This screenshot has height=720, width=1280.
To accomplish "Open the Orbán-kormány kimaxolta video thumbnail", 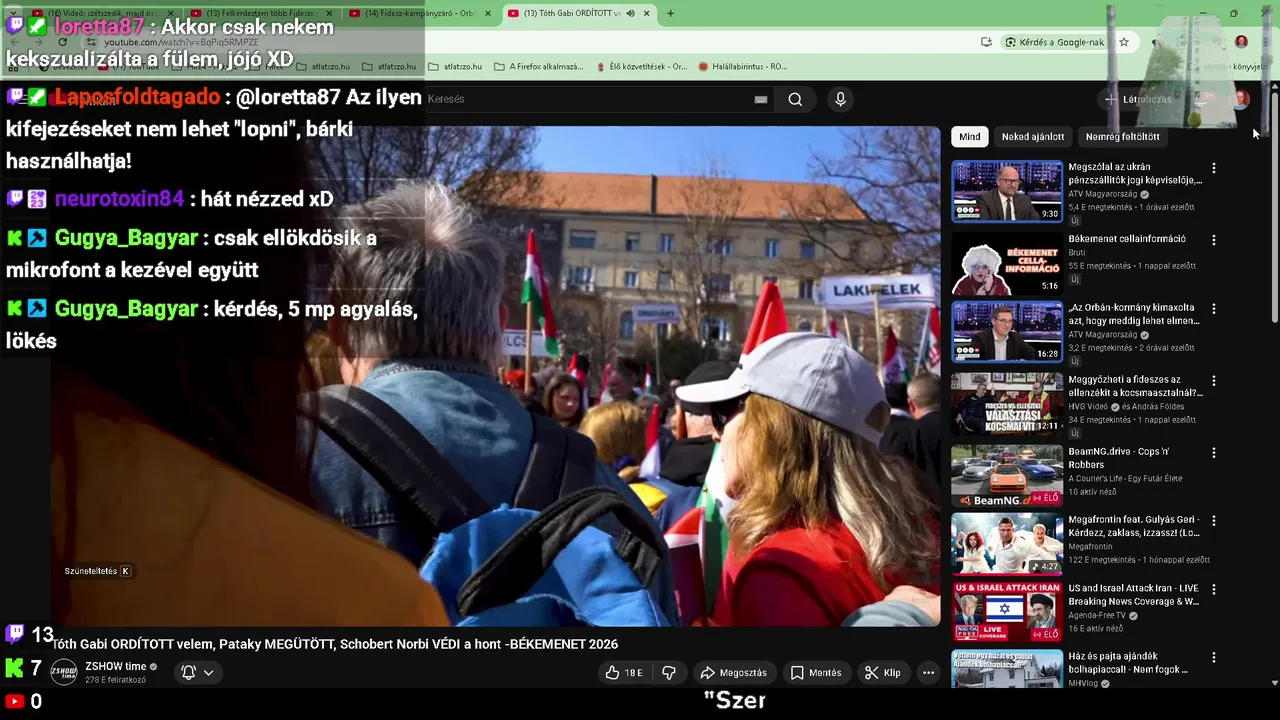I will [x=1007, y=332].
